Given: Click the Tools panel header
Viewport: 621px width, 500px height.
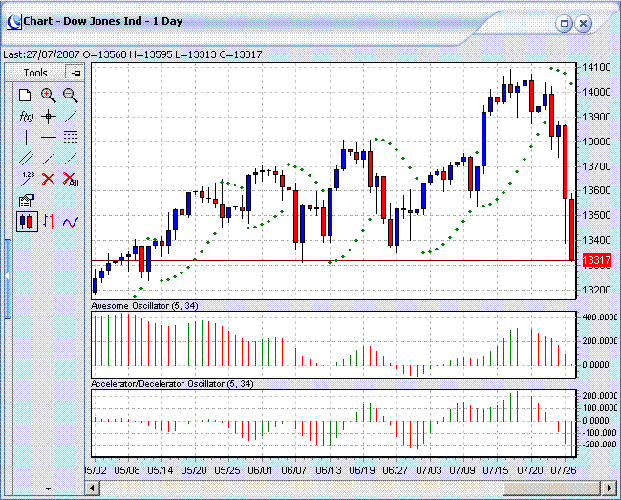Looking at the screenshot, I should (x=35, y=73).
